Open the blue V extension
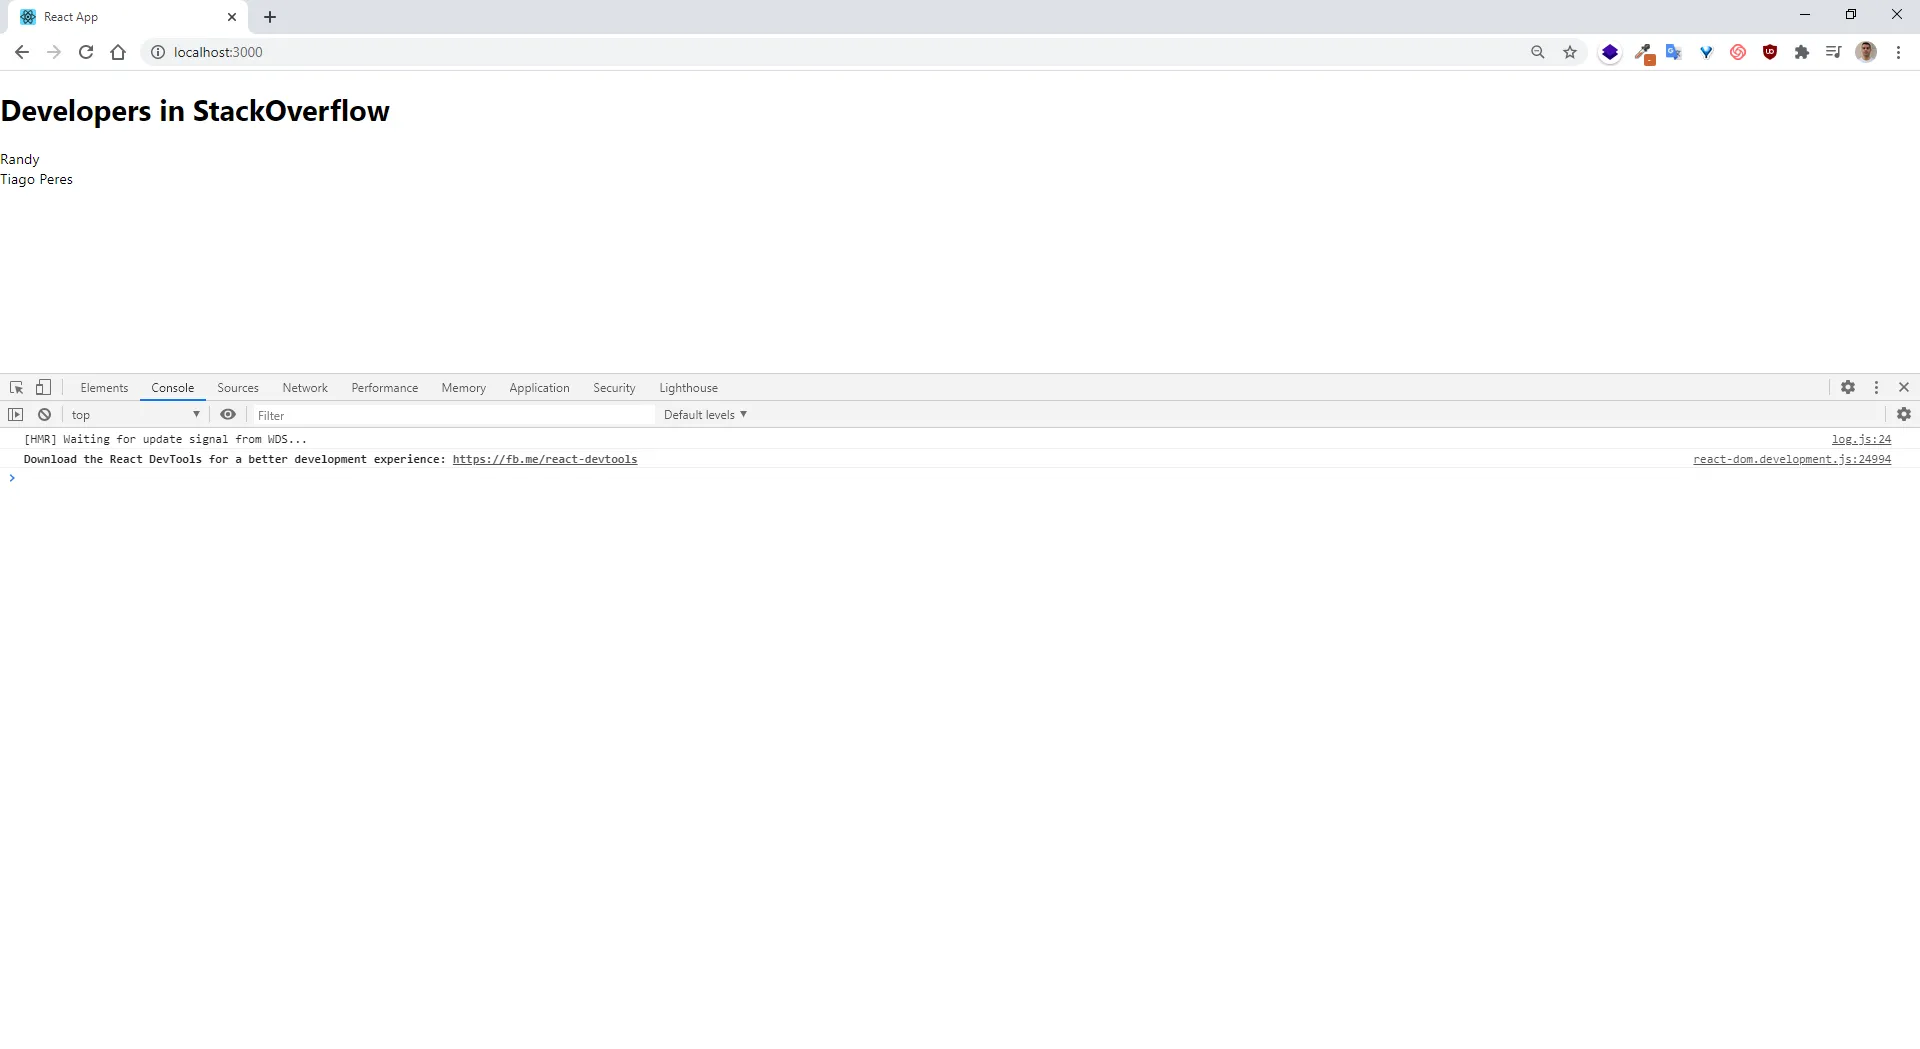 pyautogui.click(x=1706, y=52)
